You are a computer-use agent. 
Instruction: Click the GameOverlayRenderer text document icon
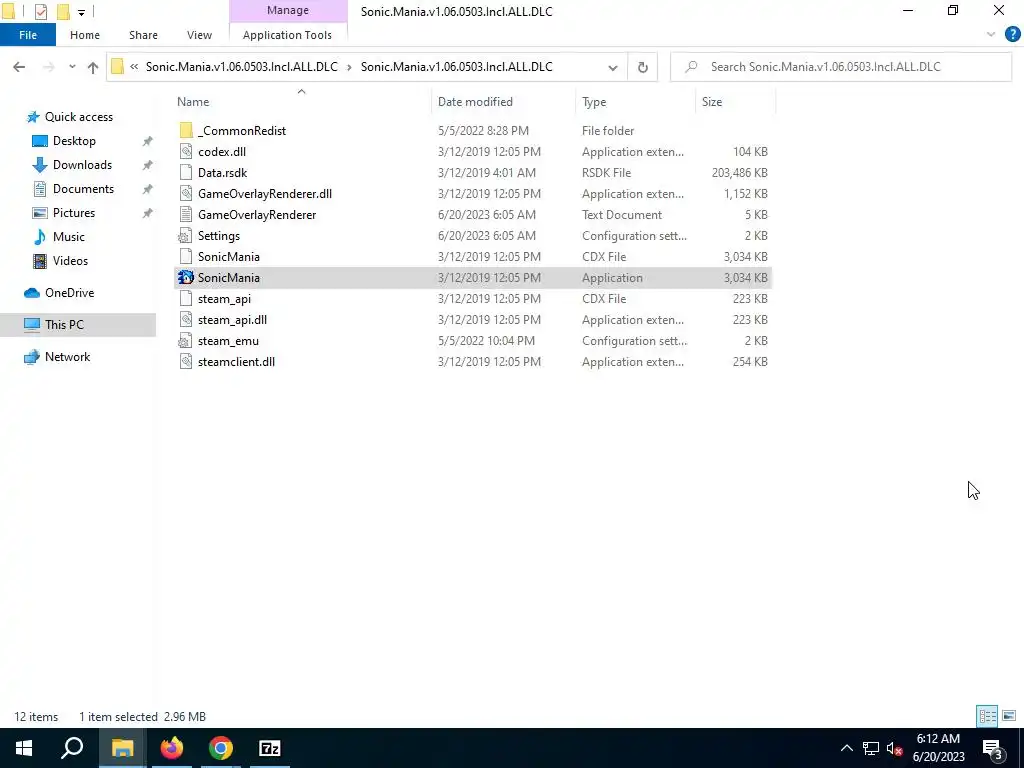(186, 214)
